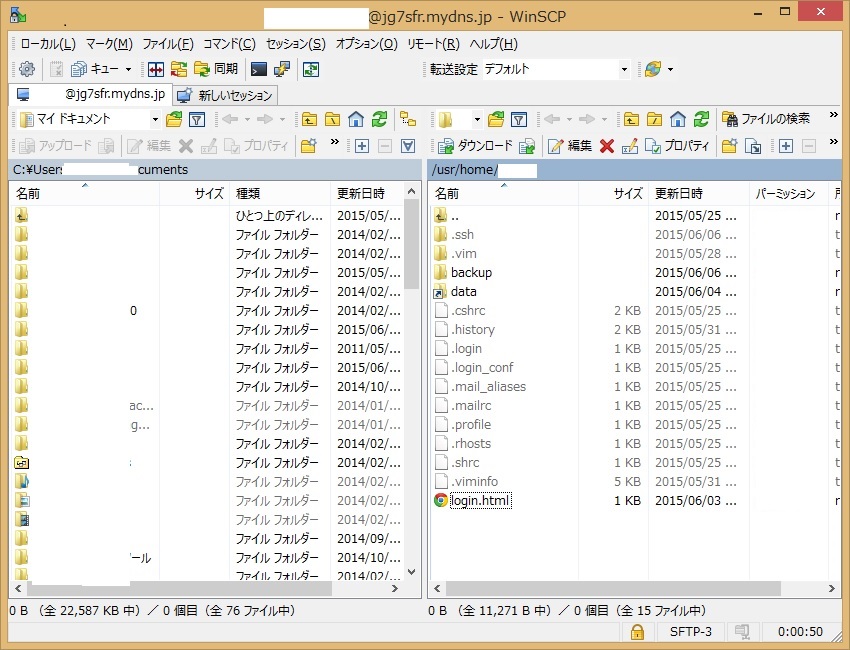Click the remote panel select files plus icon
Screen dimensions: 850x650
785,146
